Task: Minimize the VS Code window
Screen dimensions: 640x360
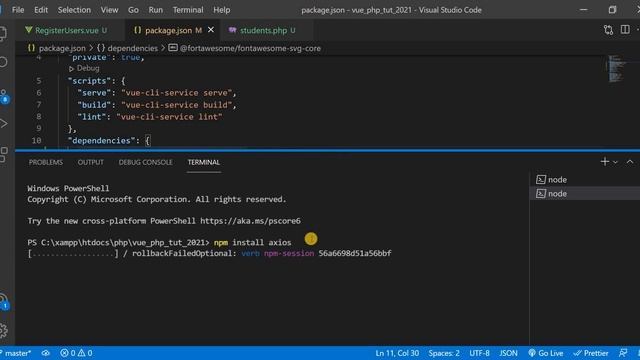Action: pos(584,10)
